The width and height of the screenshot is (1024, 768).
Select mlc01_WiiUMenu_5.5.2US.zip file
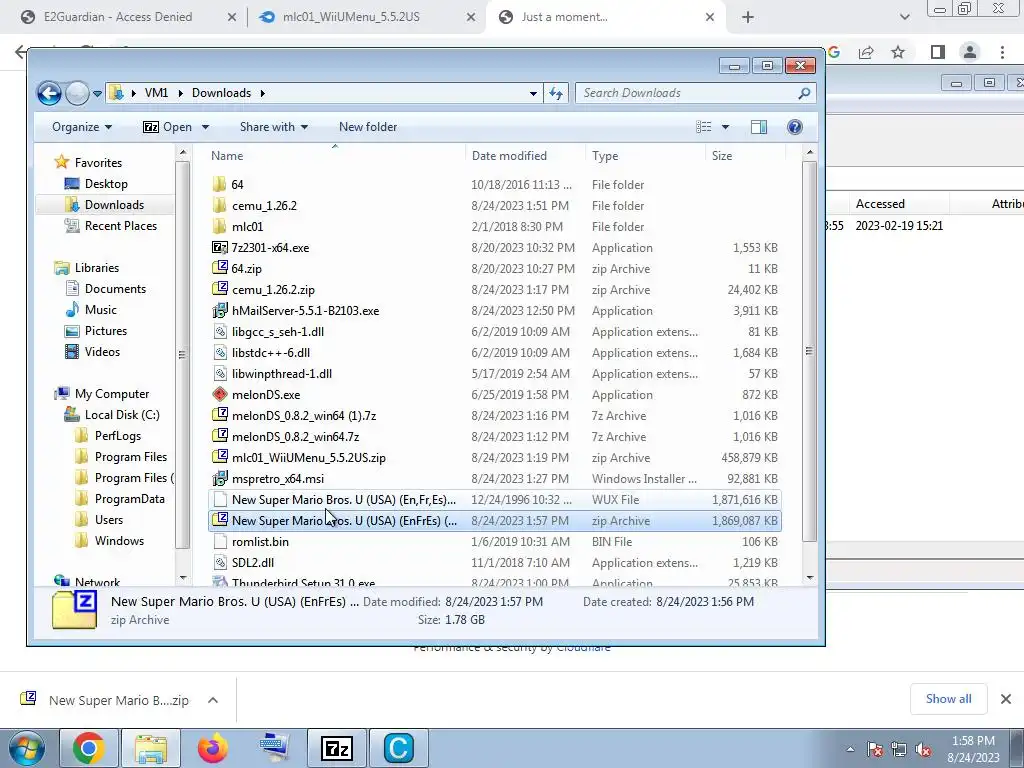click(494, 458)
